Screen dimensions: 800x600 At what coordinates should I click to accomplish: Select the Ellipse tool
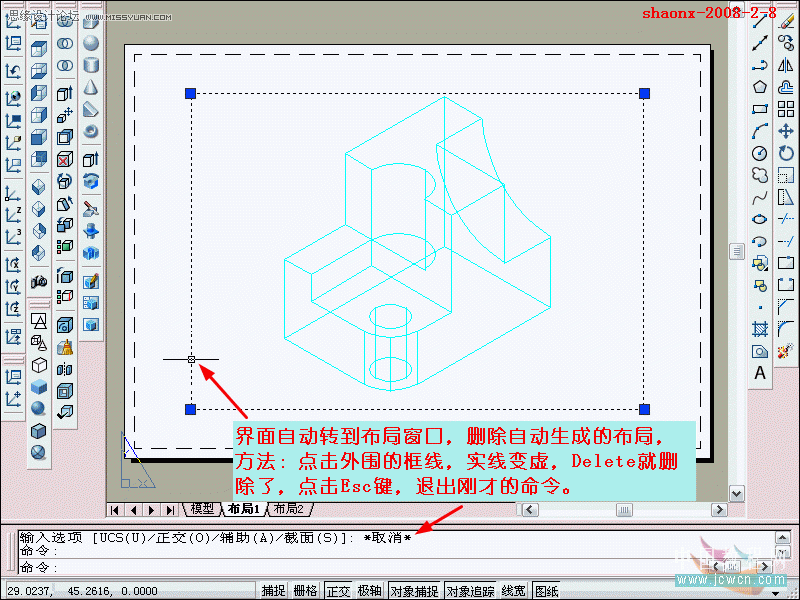tap(760, 219)
